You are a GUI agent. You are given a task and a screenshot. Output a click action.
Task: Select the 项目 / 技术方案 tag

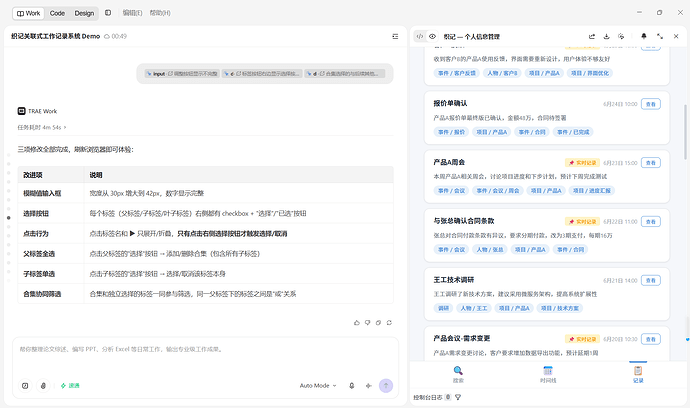[560, 308]
